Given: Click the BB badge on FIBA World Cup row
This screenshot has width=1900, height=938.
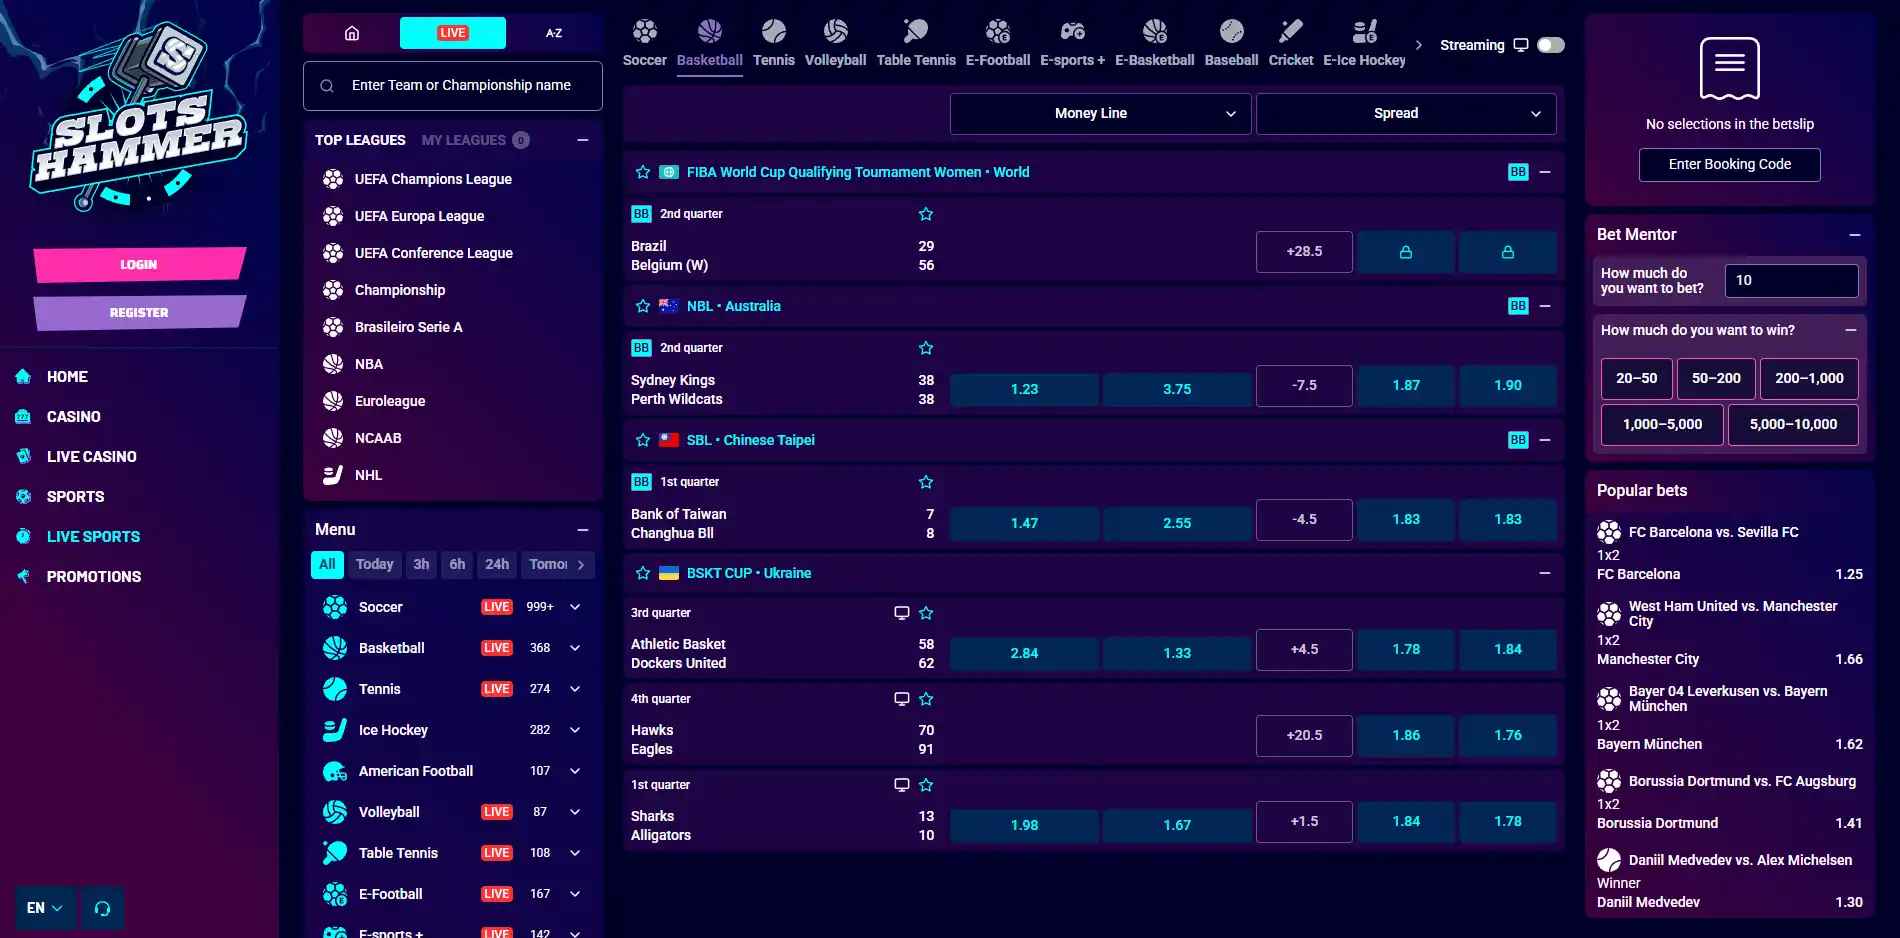Looking at the screenshot, I should point(1518,172).
